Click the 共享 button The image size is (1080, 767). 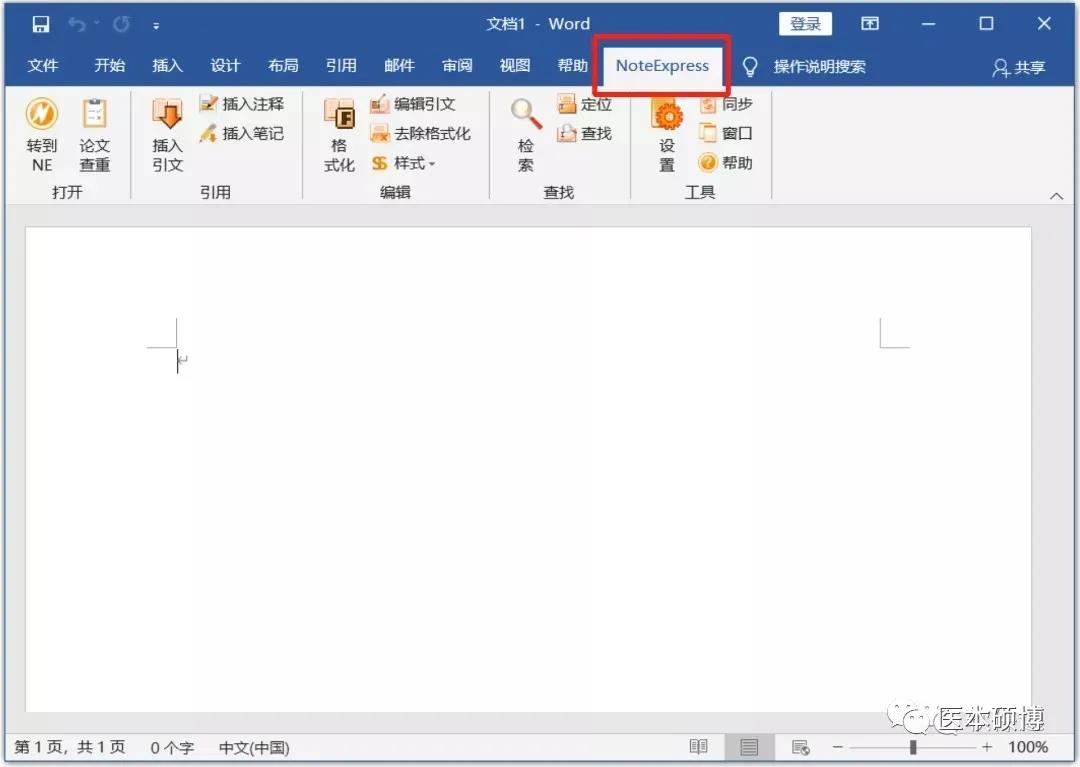coord(1019,67)
